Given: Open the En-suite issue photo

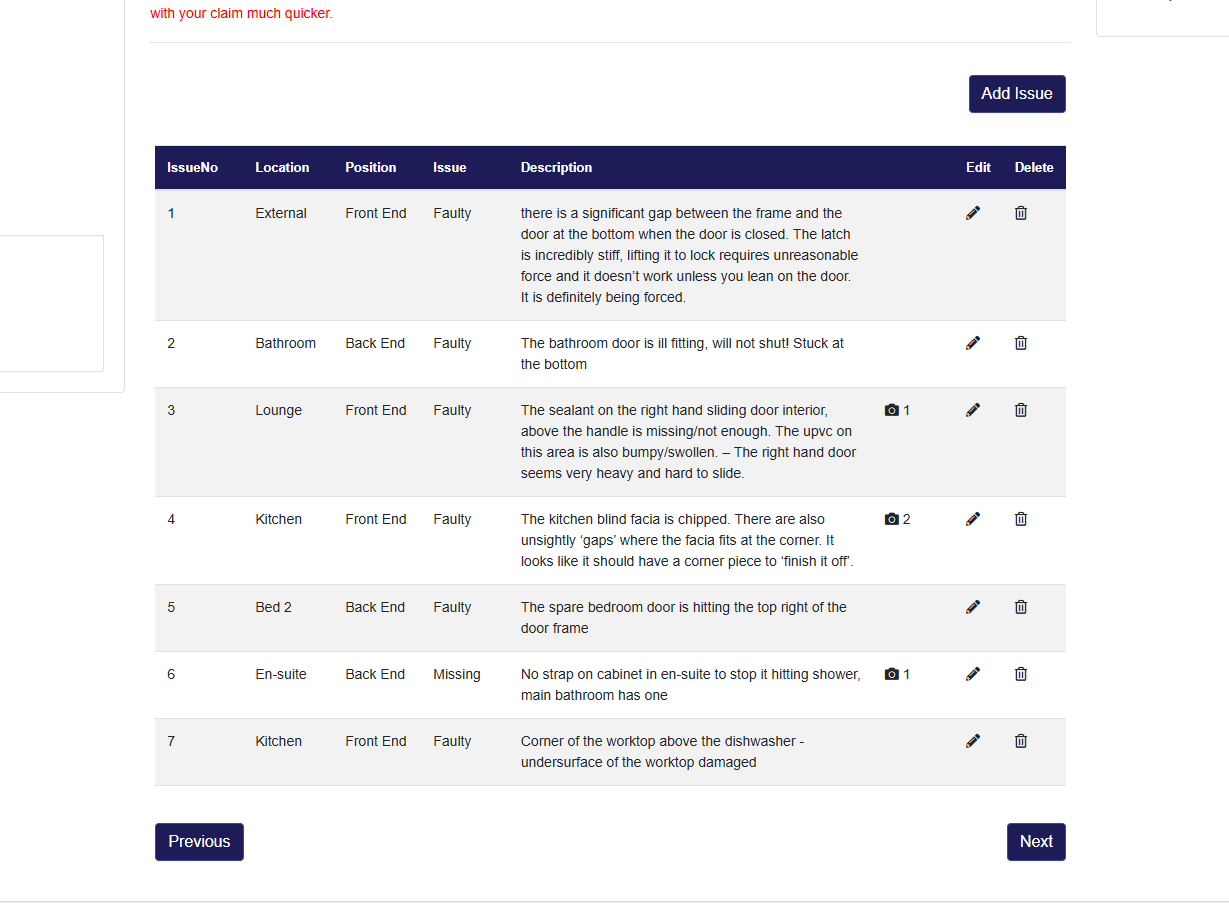Looking at the screenshot, I should [897, 674].
